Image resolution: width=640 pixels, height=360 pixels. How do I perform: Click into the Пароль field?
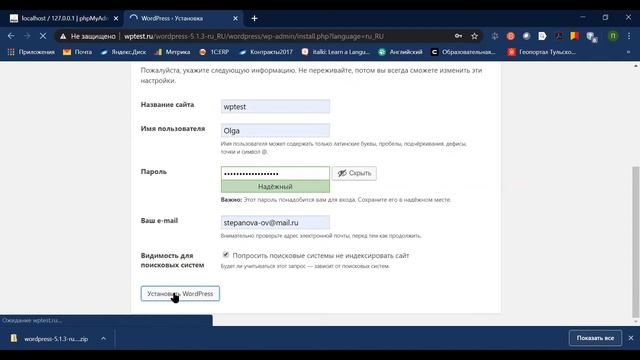pos(275,173)
